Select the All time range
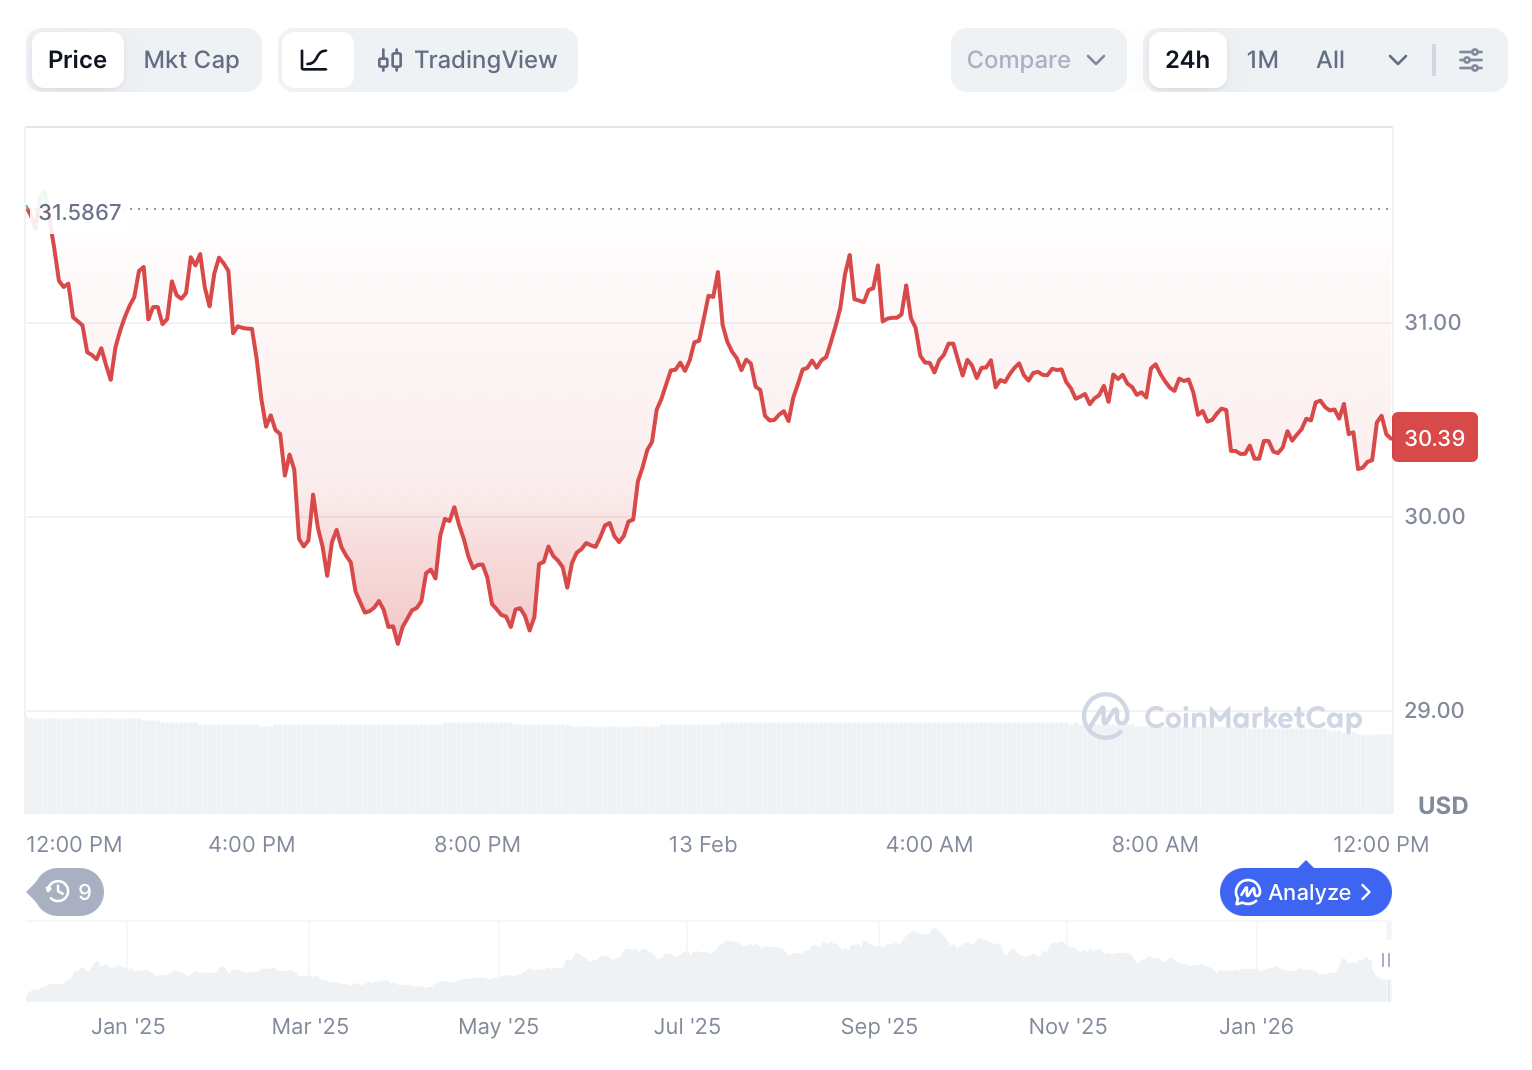Screen dimensions: 1532x1070 tap(1330, 60)
